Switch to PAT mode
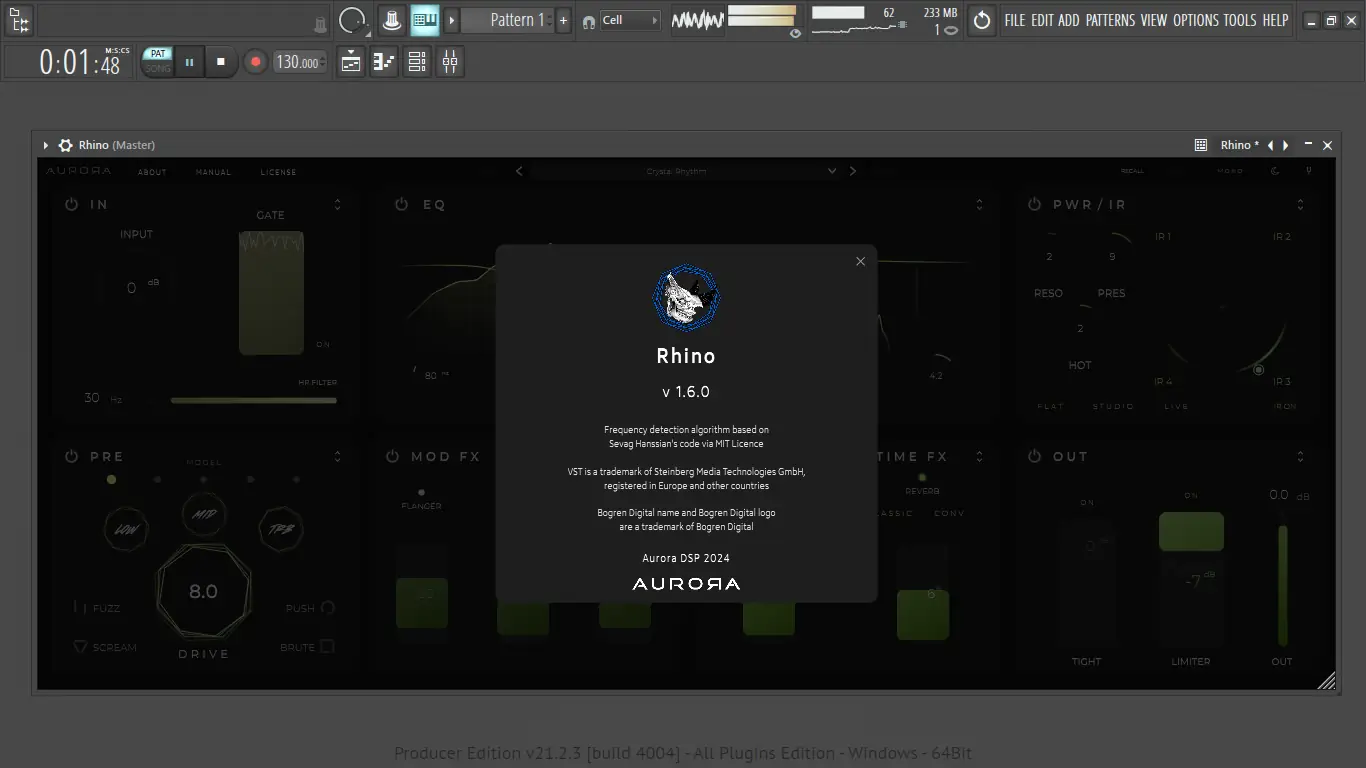The image size is (1366, 768). pyautogui.click(x=158, y=54)
